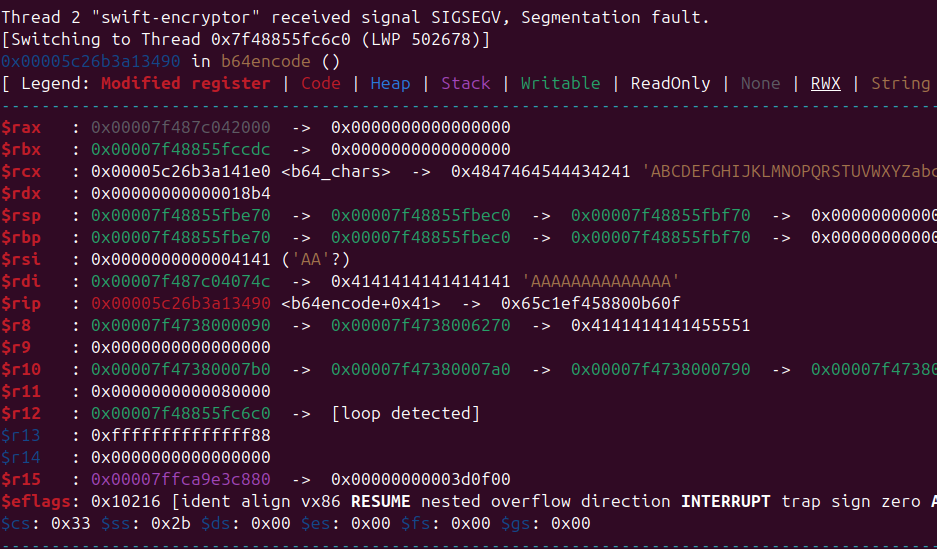Click the Modified register legend text
This screenshot has width=937, height=549.
click(185, 83)
